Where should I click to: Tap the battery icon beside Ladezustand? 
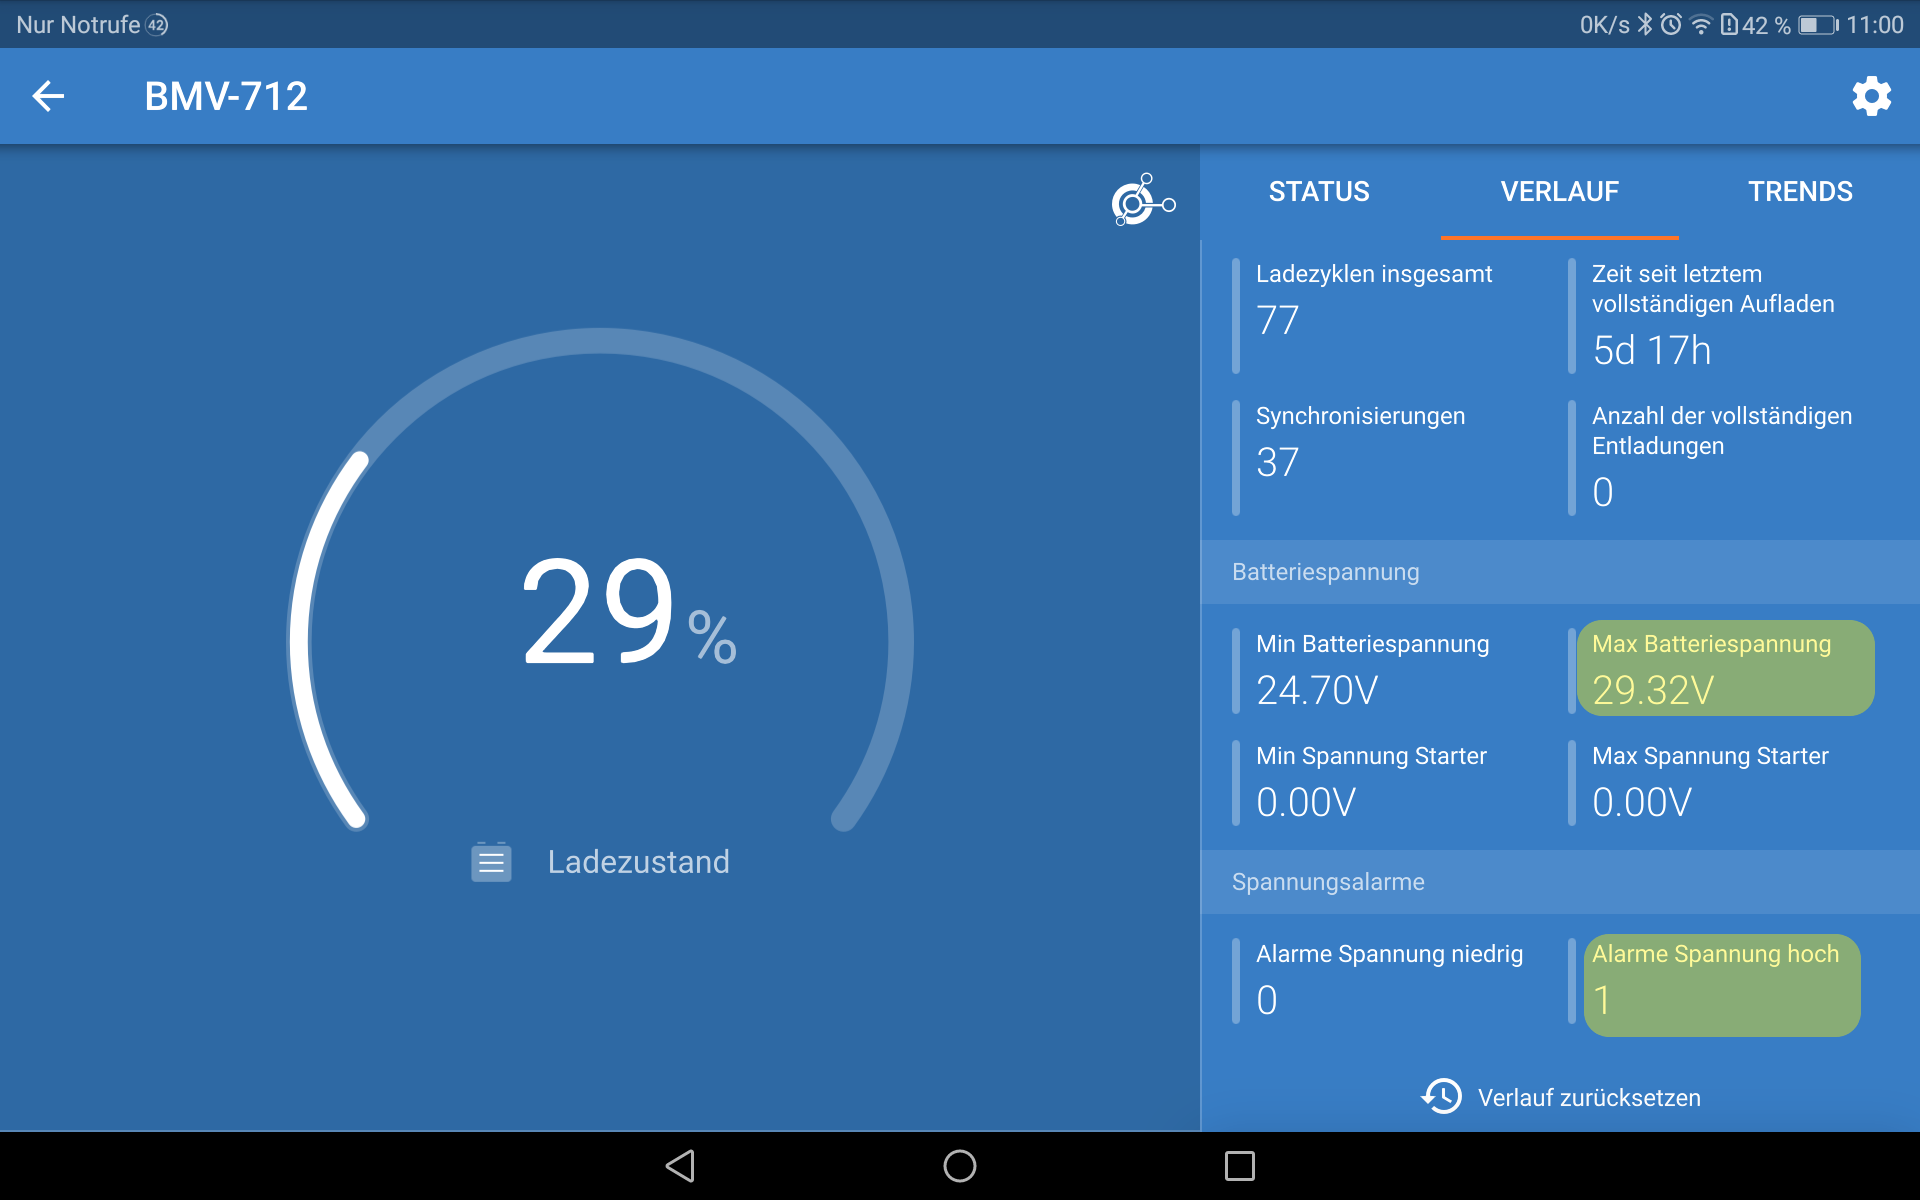point(491,862)
